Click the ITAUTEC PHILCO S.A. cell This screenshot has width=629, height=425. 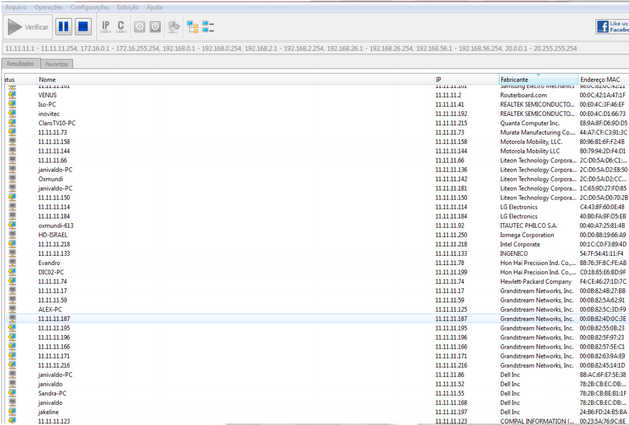point(528,226)
